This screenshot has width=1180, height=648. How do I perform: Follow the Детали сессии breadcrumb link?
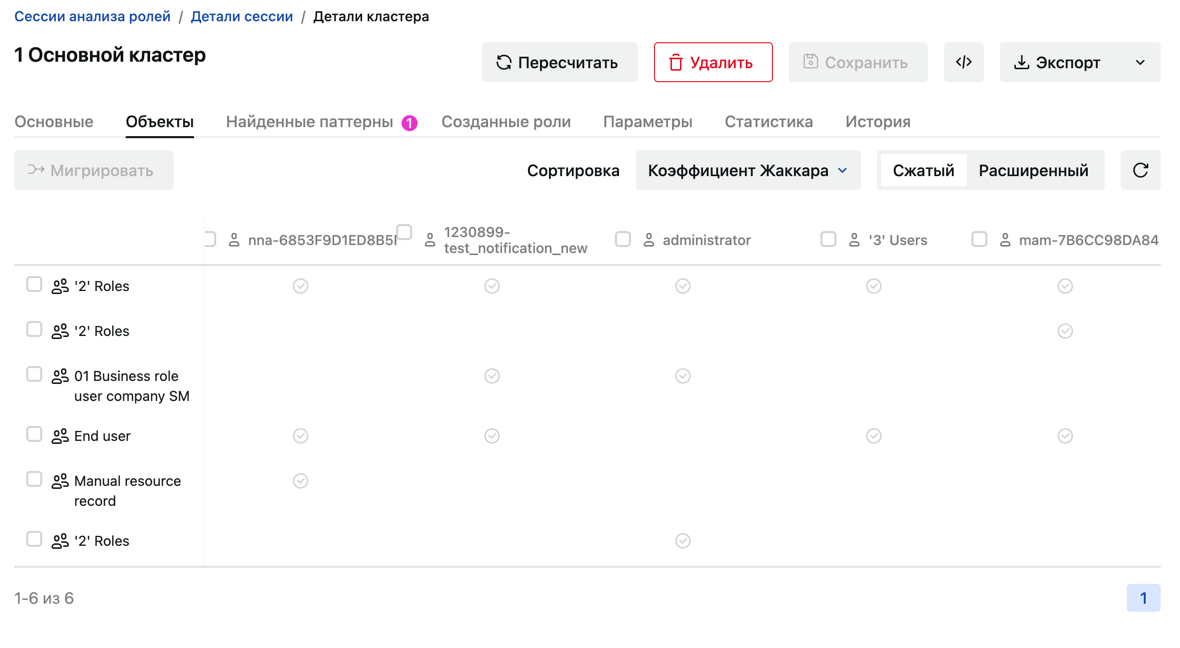[242, 17]
